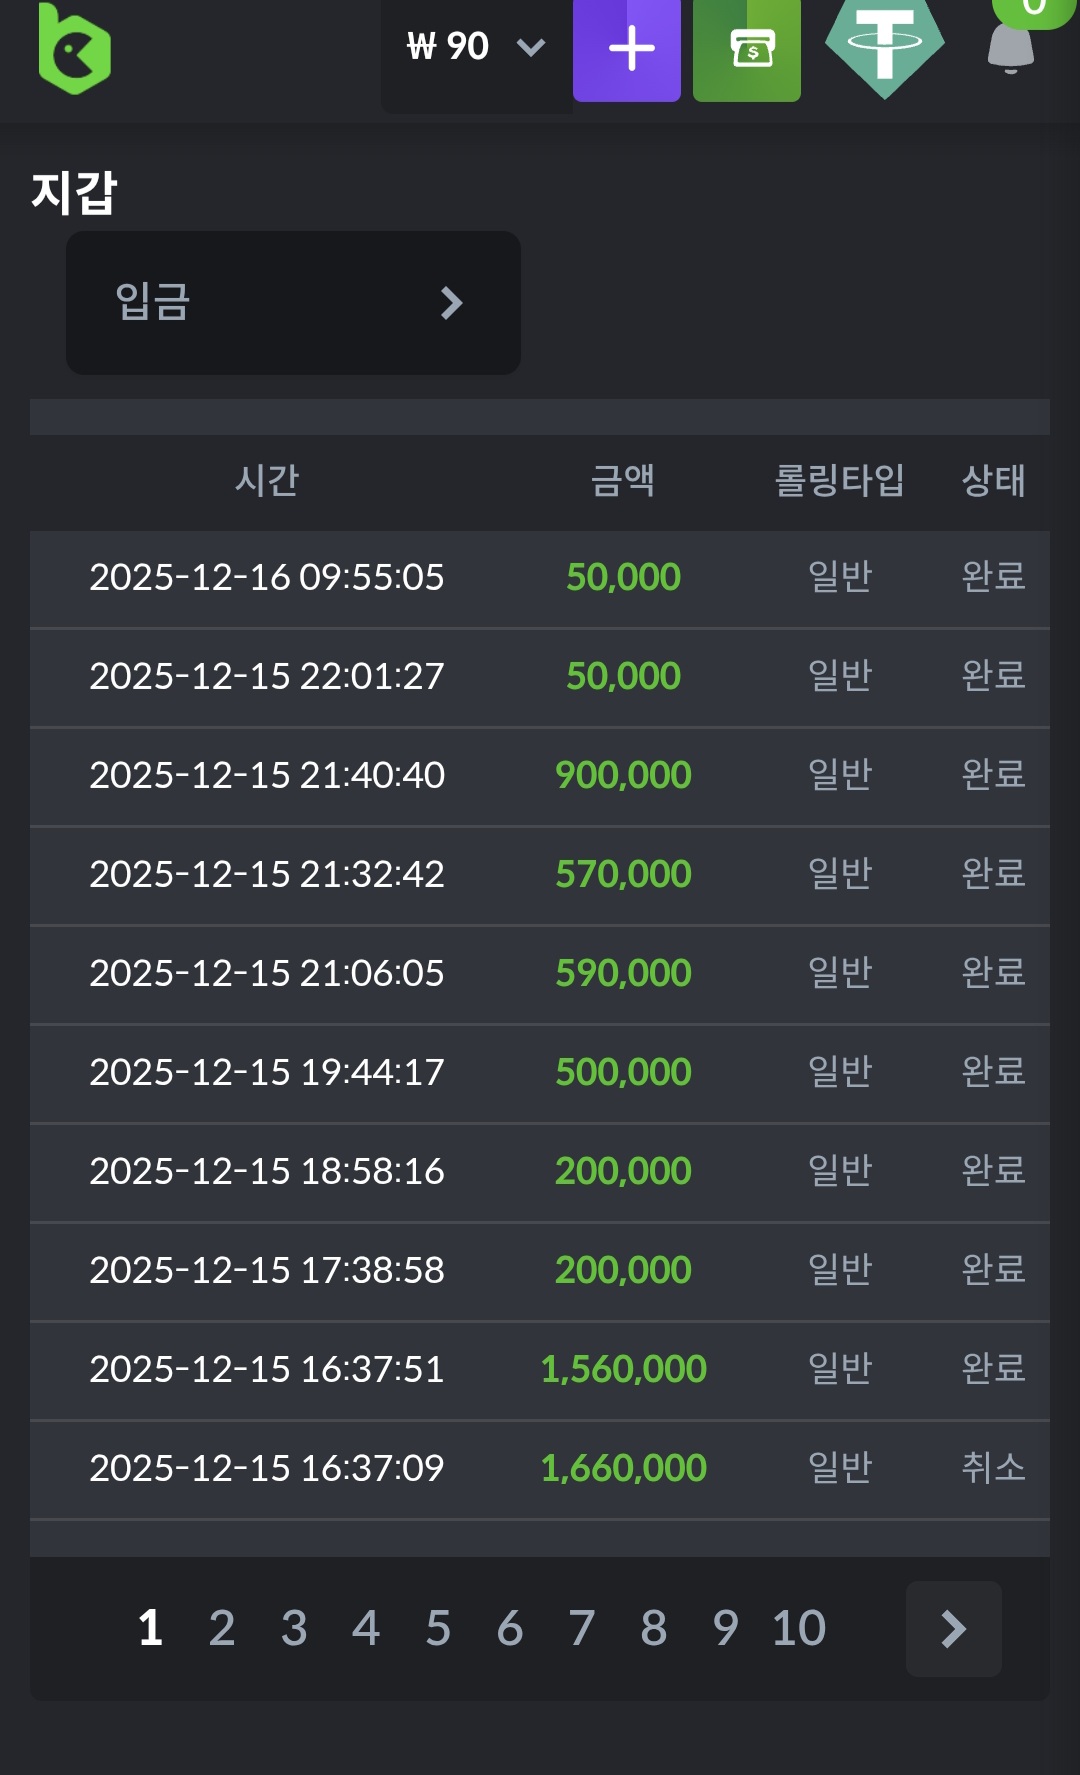1080x1775 pixels.
Task: Select the 1,560,000 deposit row
Action: 540,1370
